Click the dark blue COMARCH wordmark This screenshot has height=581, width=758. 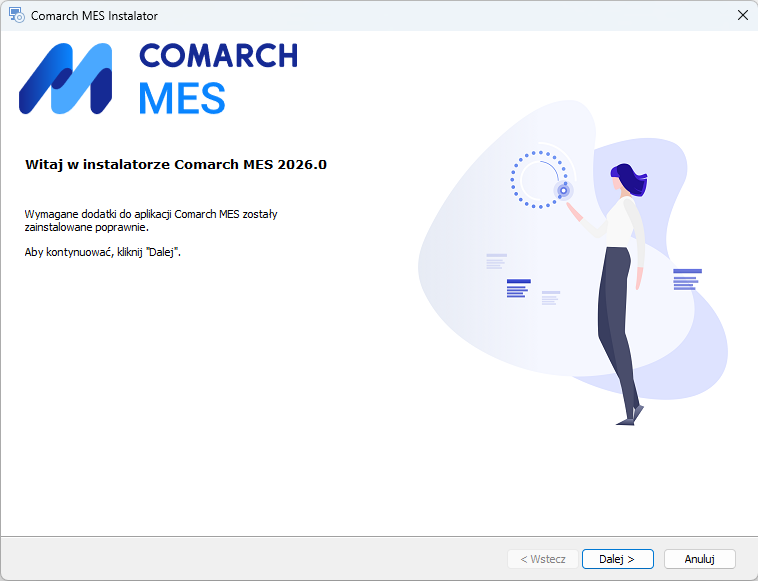(219, 56)
